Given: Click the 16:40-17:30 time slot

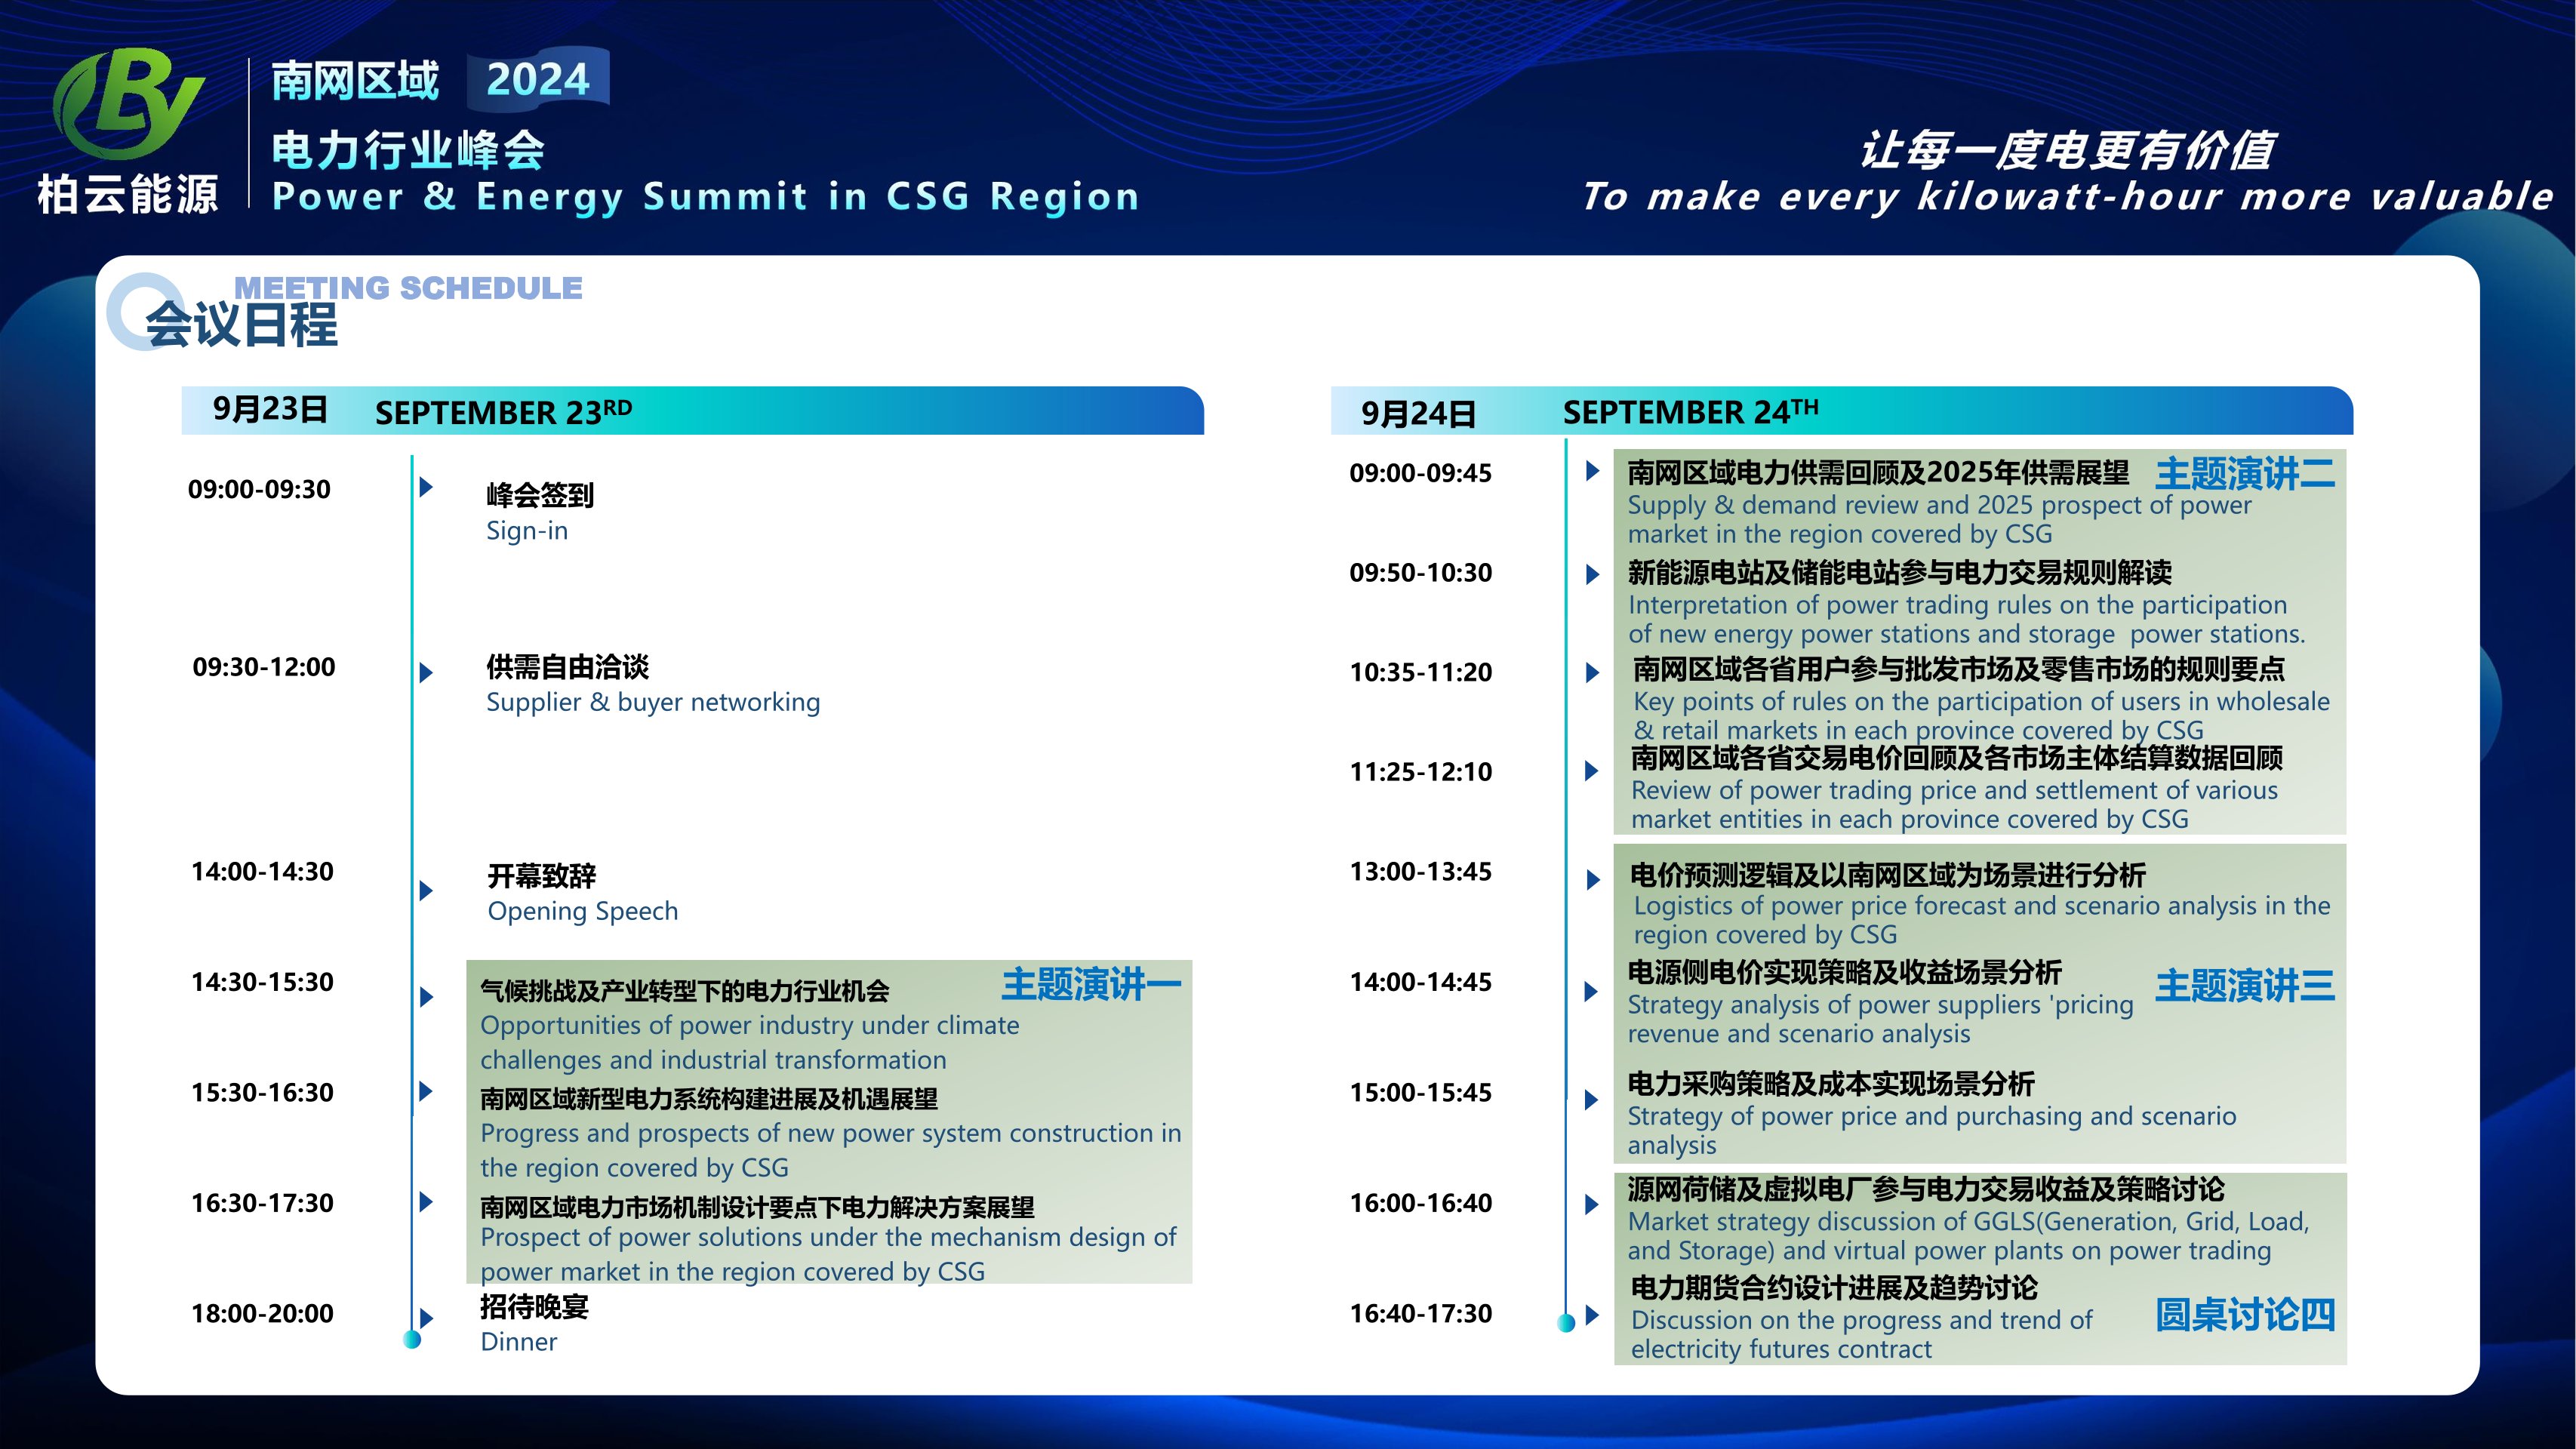Looking at the screenshot, I should click(1421, 1313).
